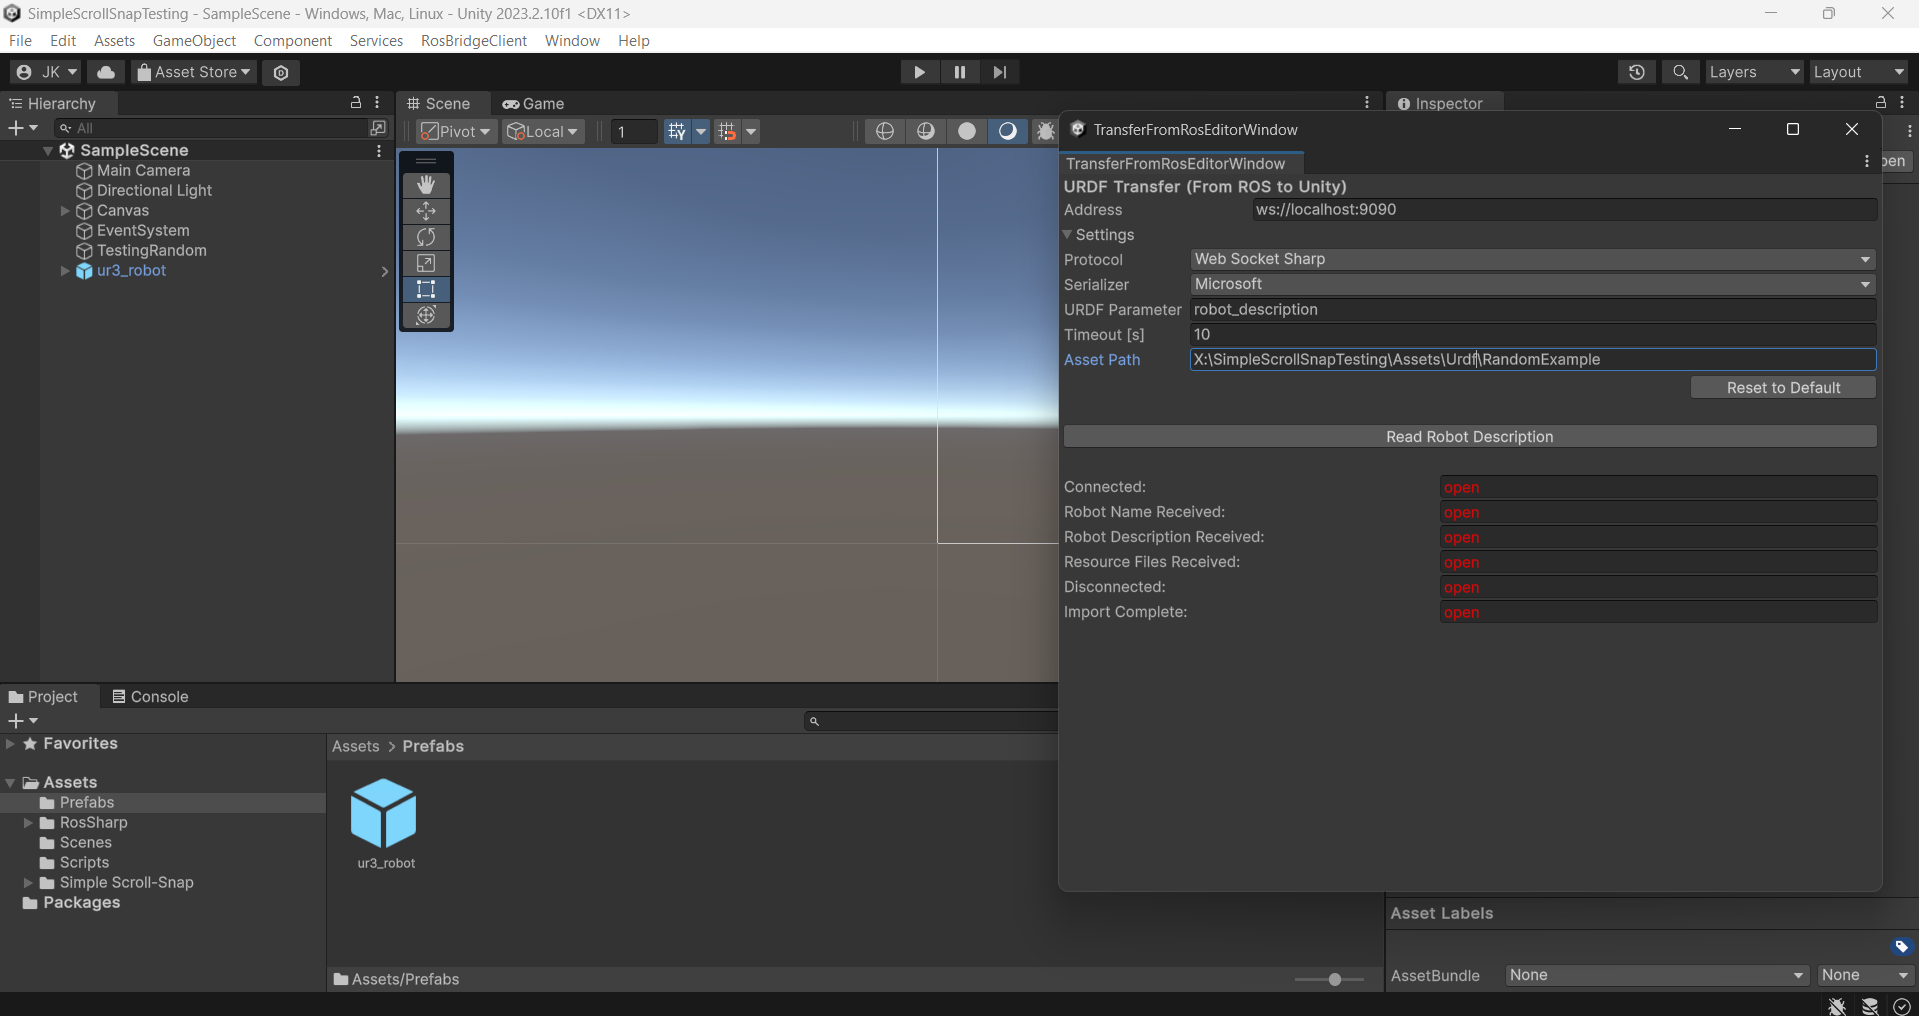The height and width of the screenshot is (1016, 1919).
Task: Click the Play button
Action: 918,72
